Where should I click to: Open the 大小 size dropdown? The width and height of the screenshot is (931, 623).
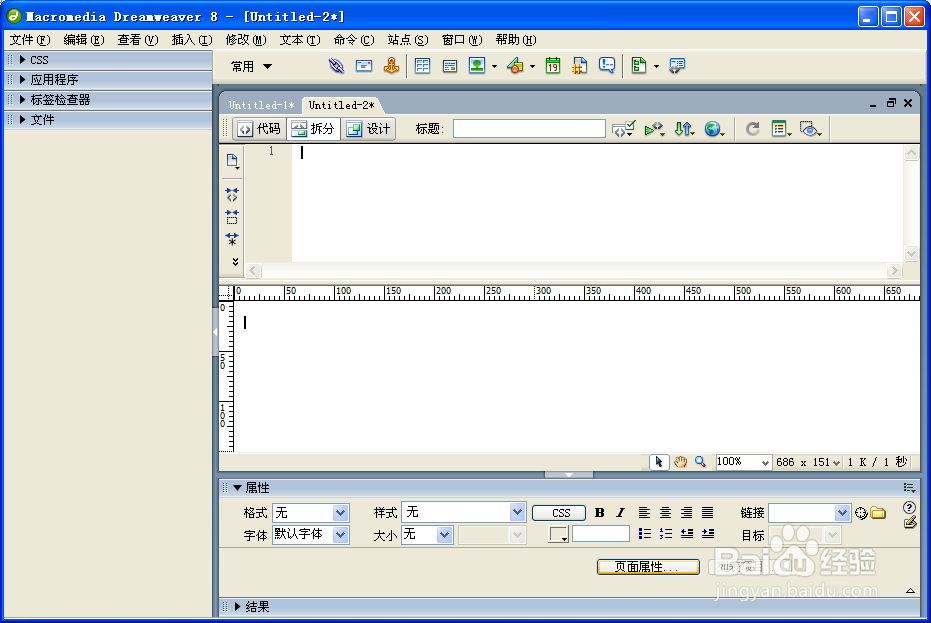pos(444,535)
